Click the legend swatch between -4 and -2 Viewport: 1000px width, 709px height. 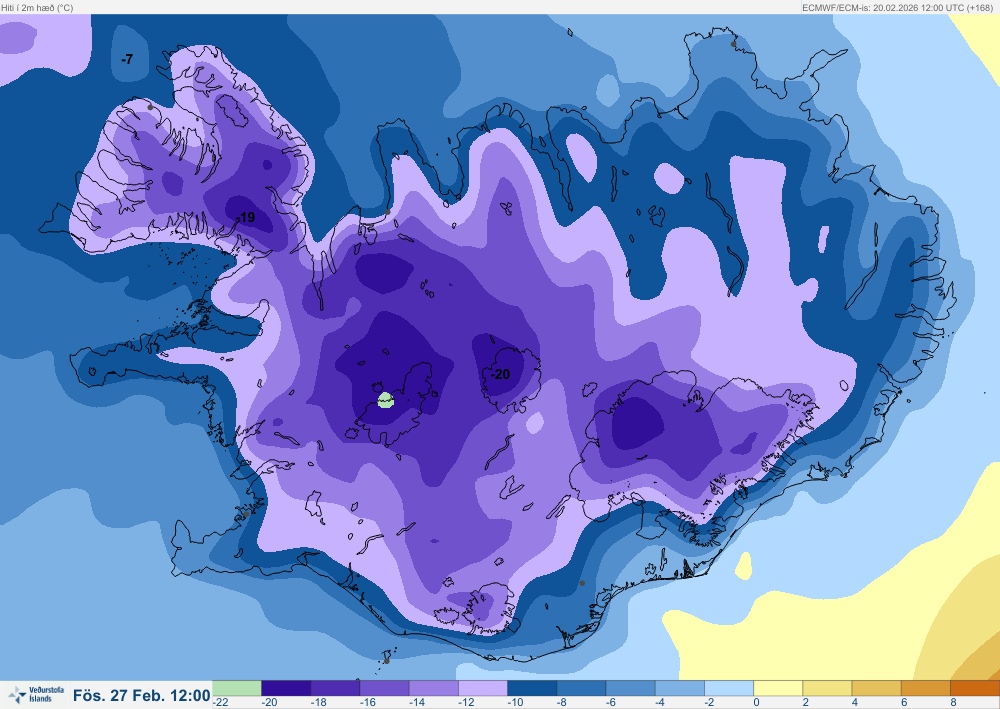[x=680, y=688]
